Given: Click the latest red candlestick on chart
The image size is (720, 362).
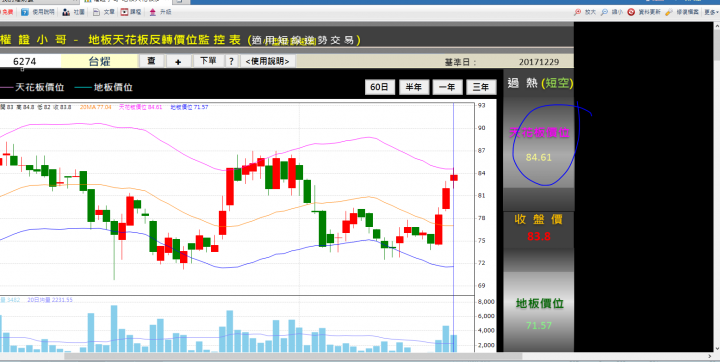Looking at the screenshot, I should pyautogui.click(x=454, y=178).
